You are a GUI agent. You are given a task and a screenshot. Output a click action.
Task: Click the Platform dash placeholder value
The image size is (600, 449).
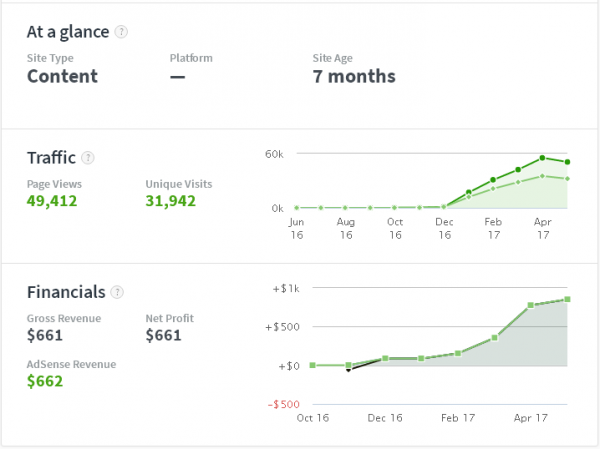click(x=178, y=76)
